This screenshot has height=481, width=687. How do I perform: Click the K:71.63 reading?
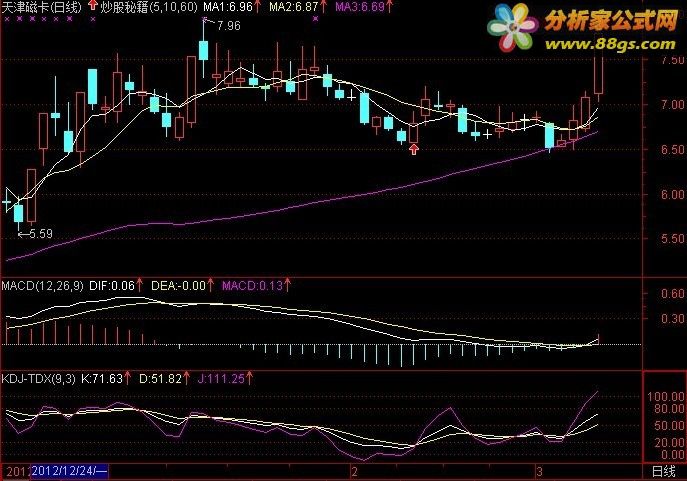point(102,378)
